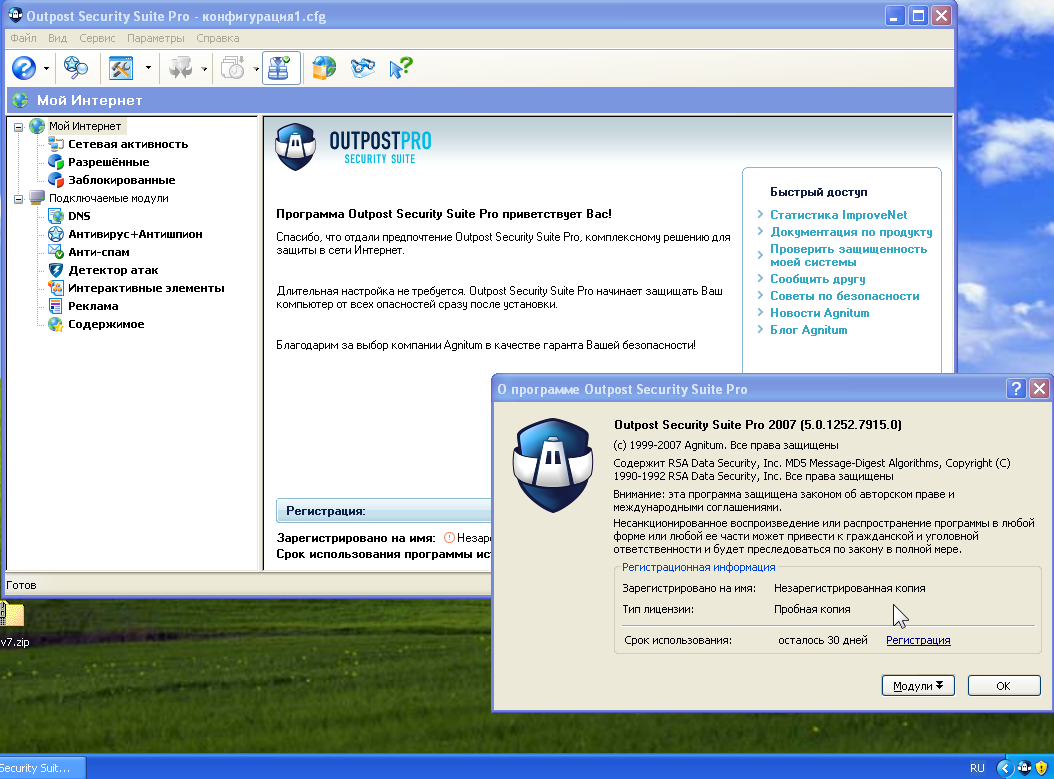The image size is (1054, 779).
Task: Collapse the Мой Интернет tree node
Action: [x=19, y=126]
